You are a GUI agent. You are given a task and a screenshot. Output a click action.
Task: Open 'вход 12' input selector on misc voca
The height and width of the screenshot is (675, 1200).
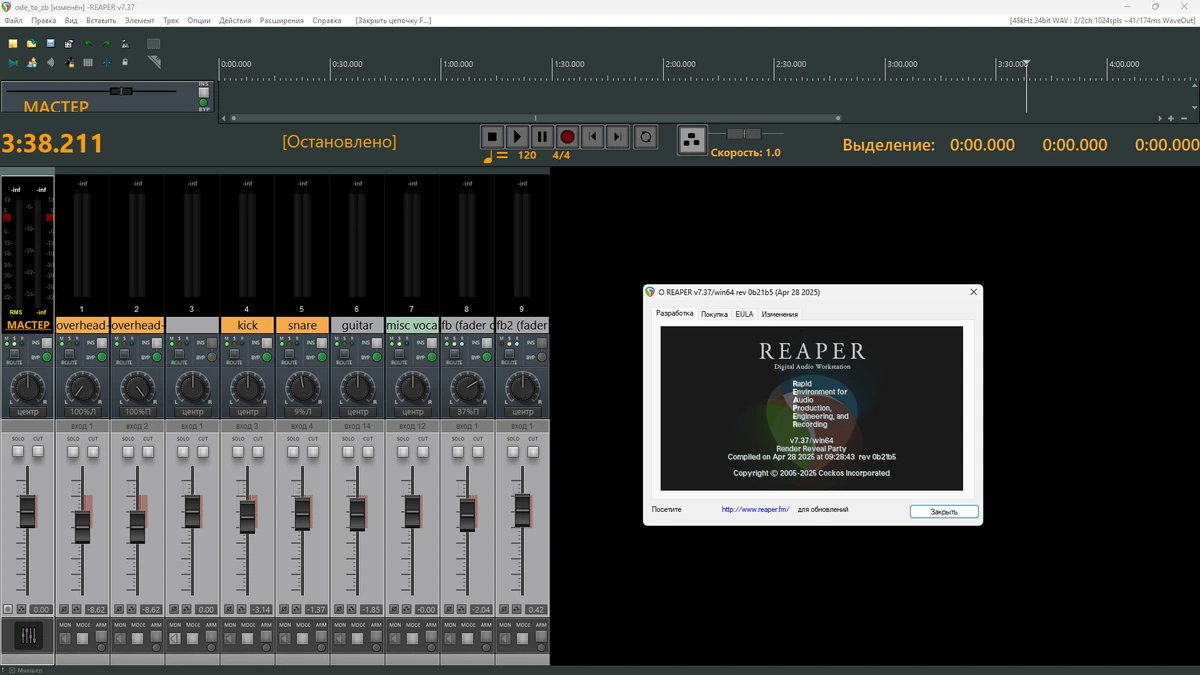[x=412, y=426]
